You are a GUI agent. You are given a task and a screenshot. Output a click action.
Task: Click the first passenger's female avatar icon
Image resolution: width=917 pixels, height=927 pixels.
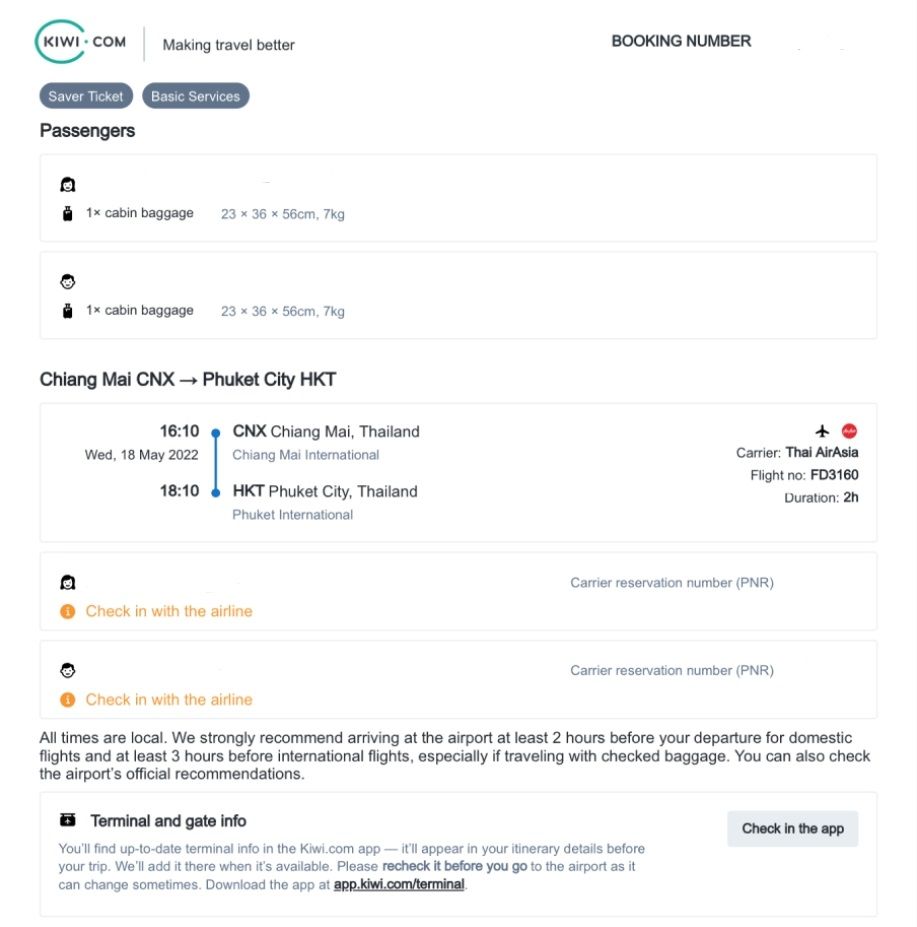coord(68,185)
